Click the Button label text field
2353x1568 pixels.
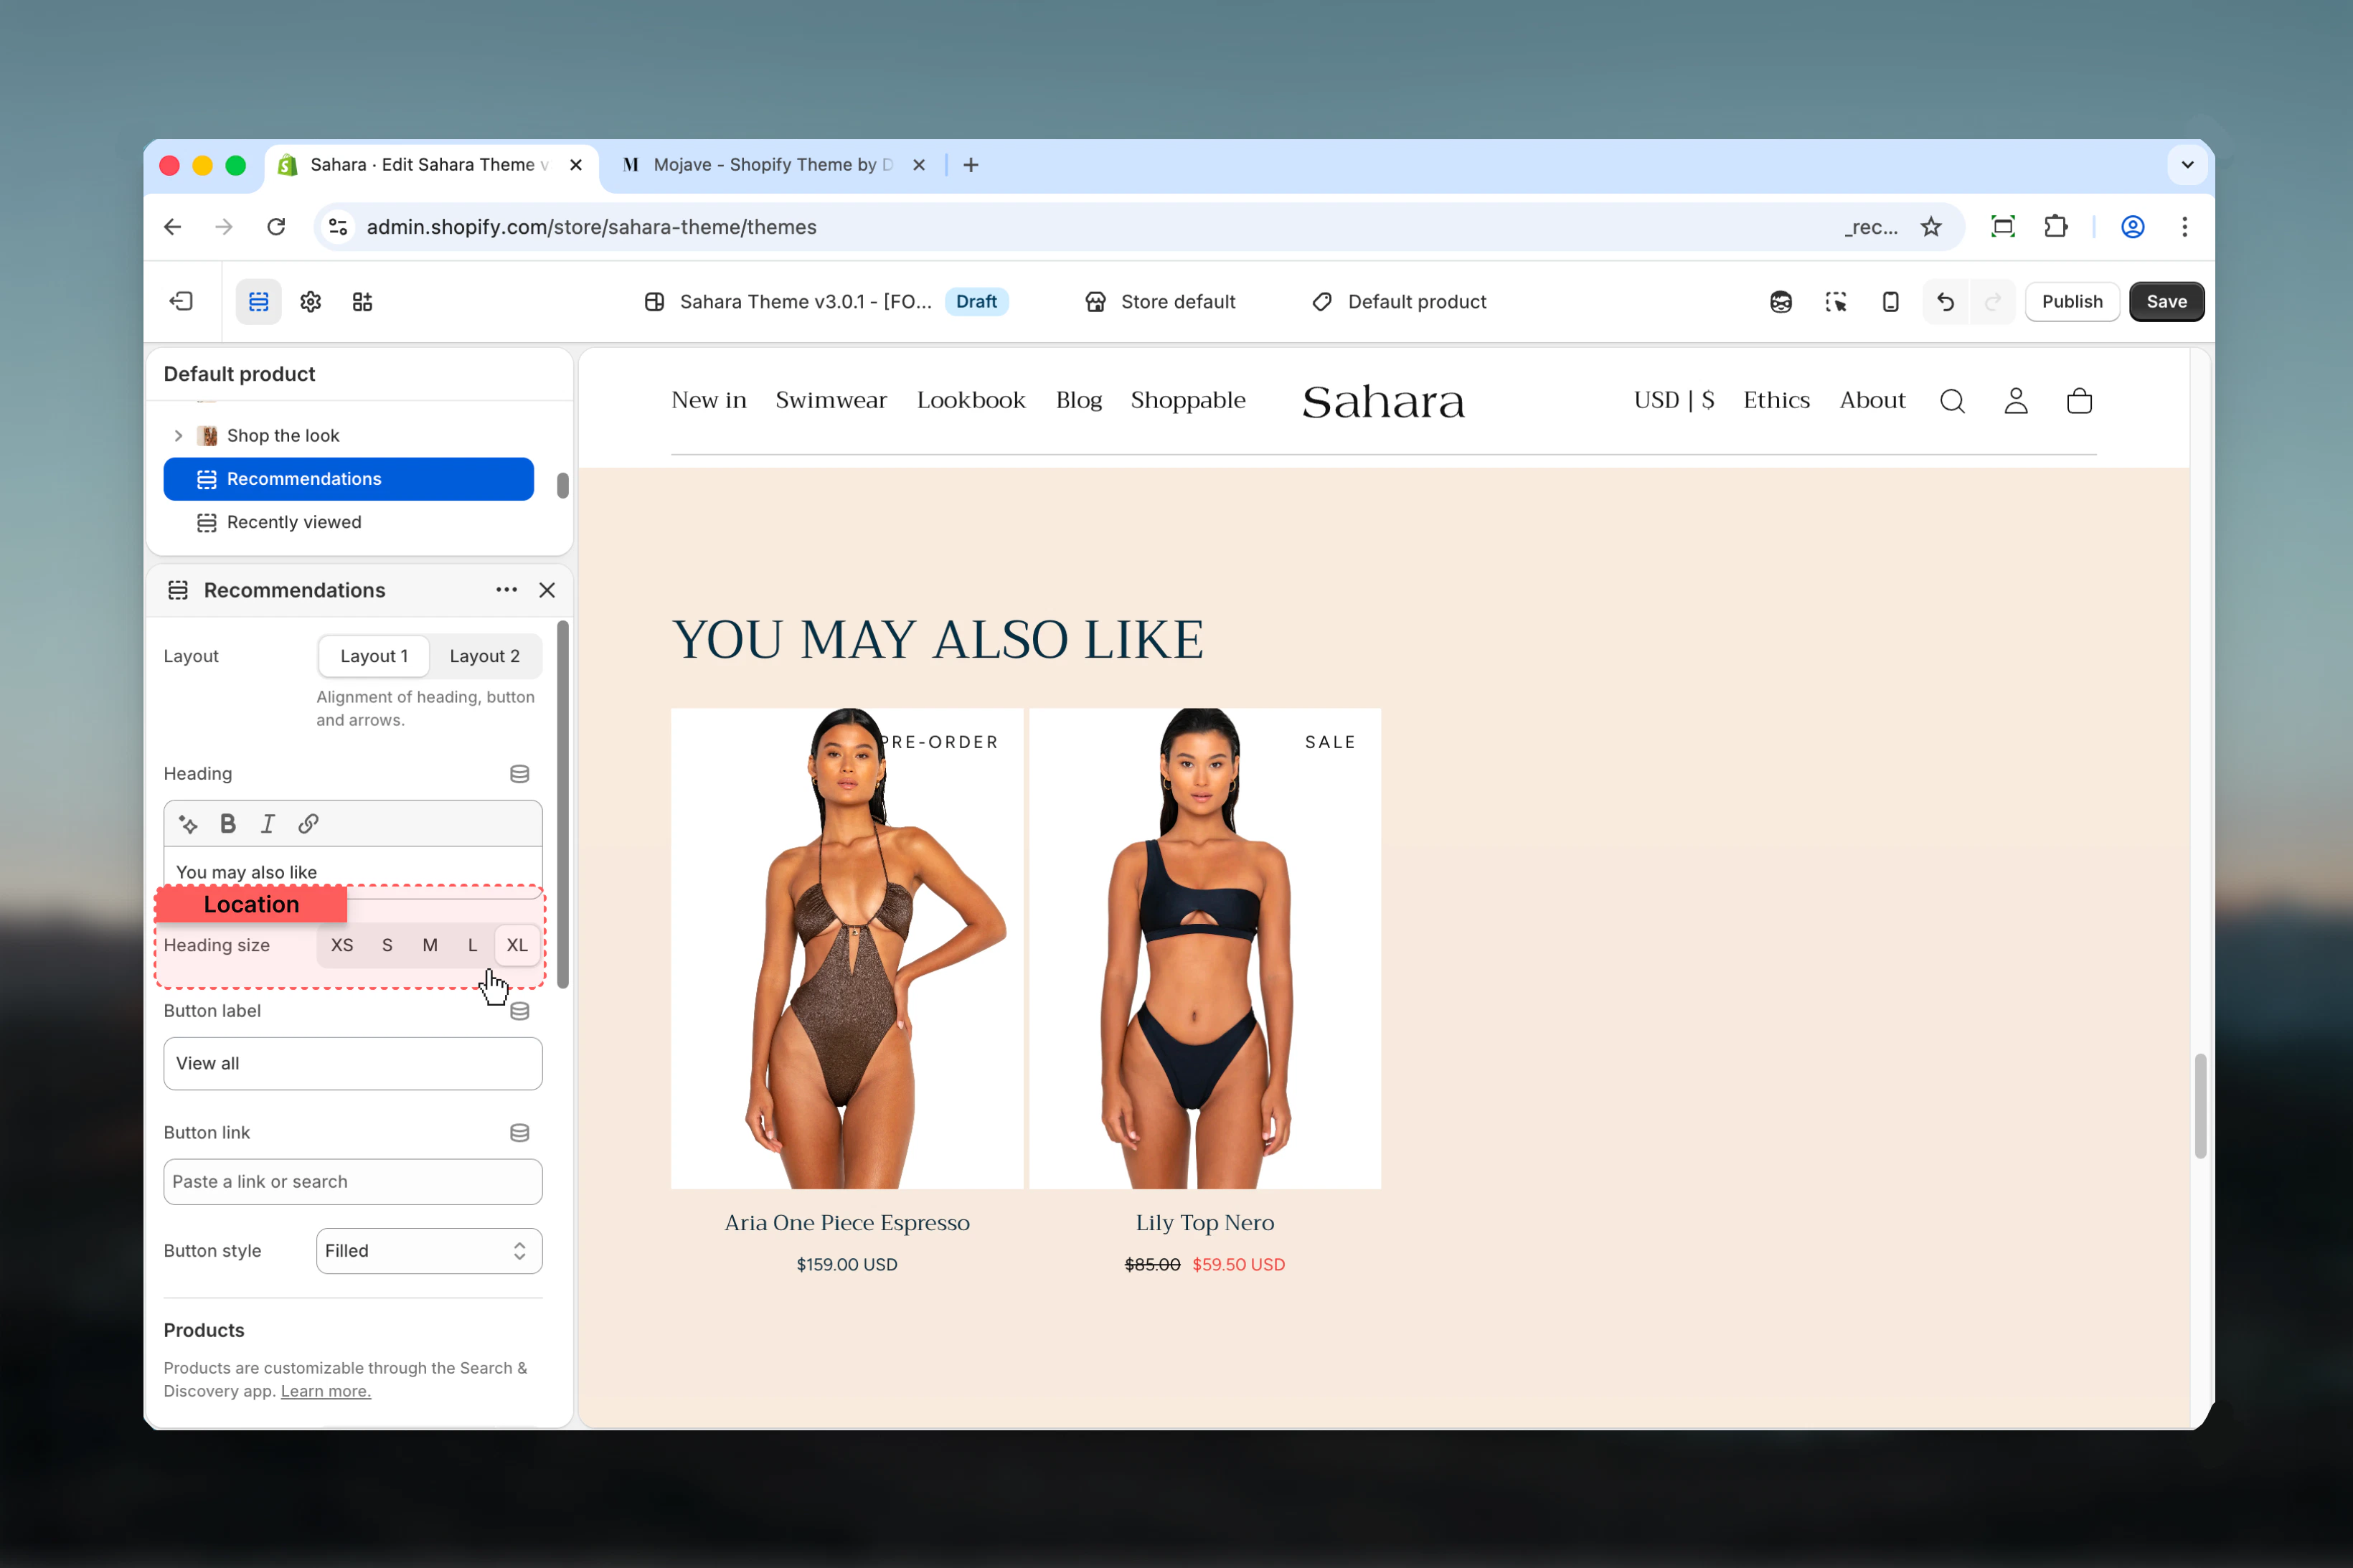click(x=353, y=1064)
